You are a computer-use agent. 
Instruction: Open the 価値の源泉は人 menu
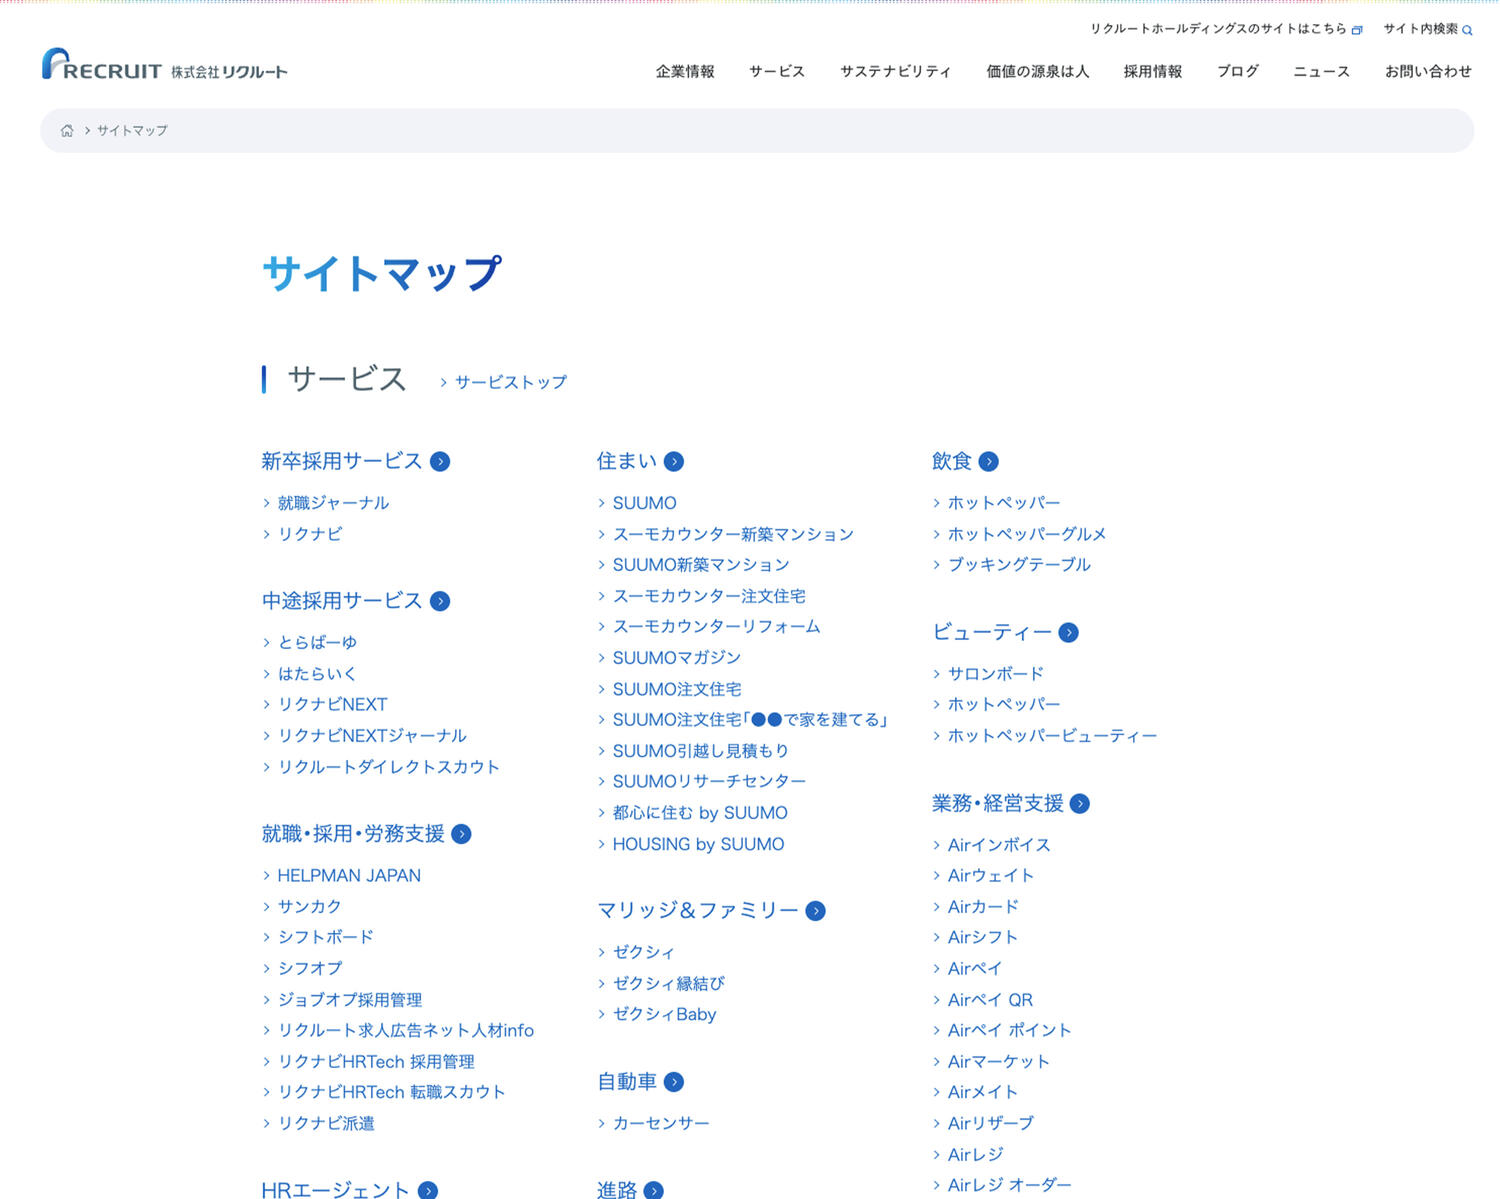(1038, 71)
